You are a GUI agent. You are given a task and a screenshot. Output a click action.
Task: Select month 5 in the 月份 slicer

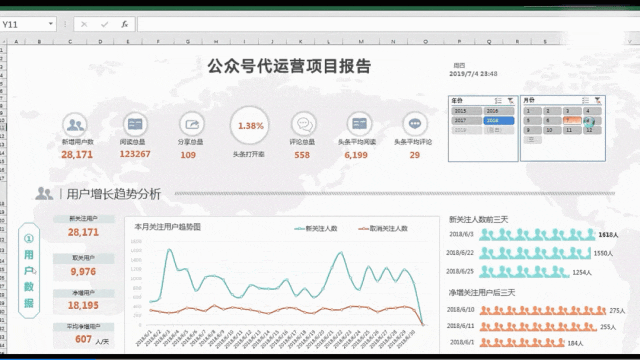[x=533, y=120]
